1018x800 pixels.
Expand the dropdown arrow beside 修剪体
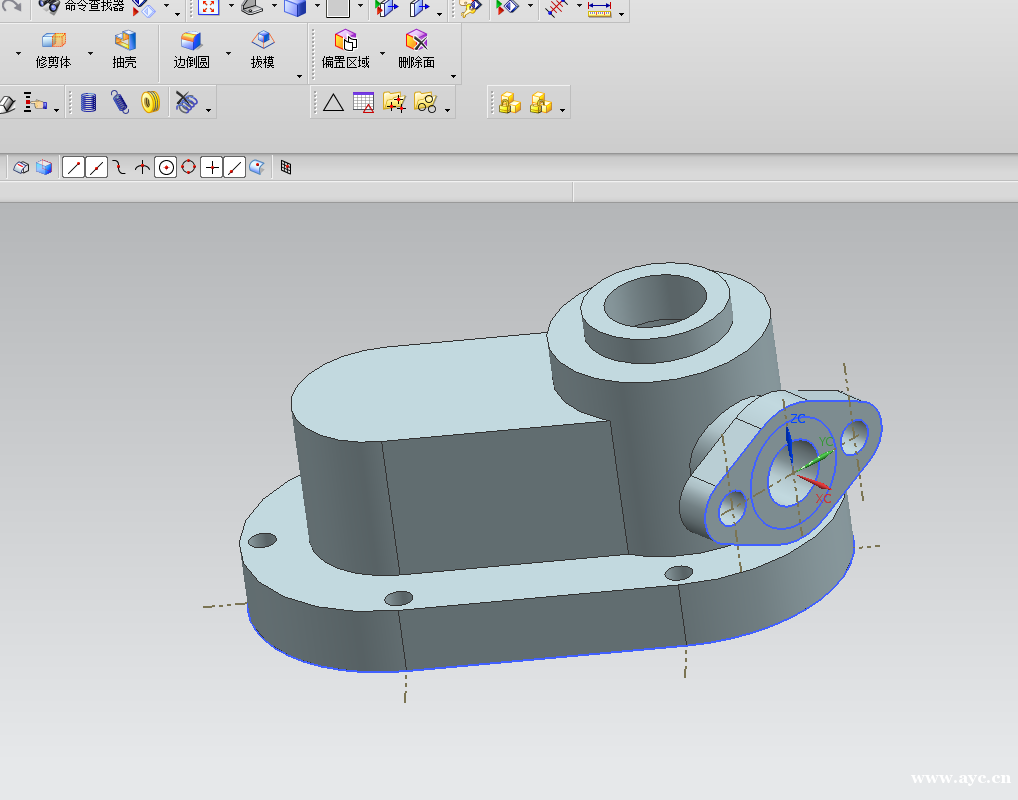pyautogui.click(x=90, y=53)
